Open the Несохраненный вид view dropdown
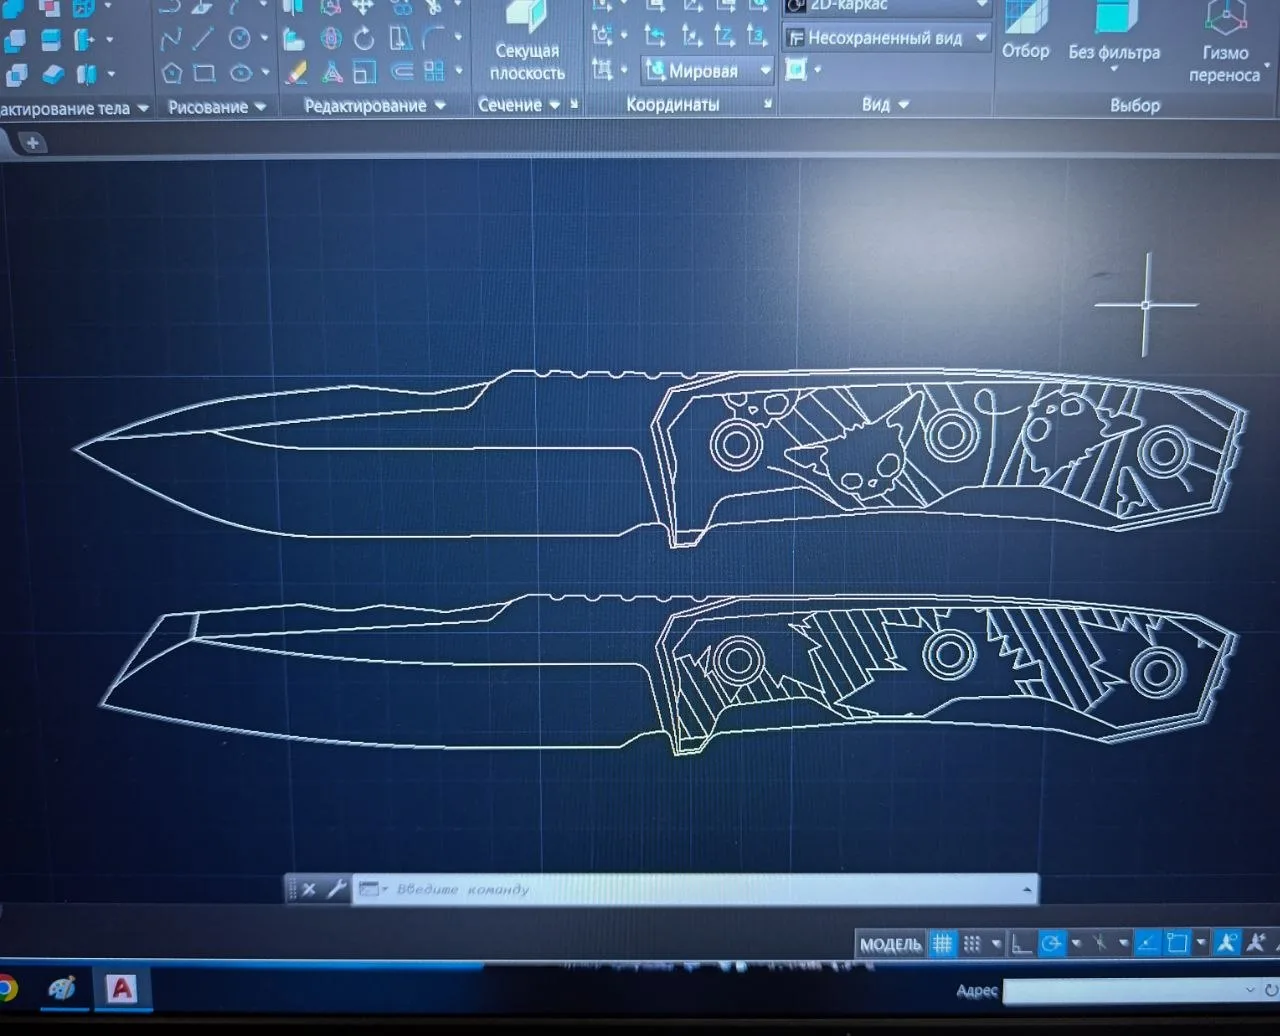 887,38
